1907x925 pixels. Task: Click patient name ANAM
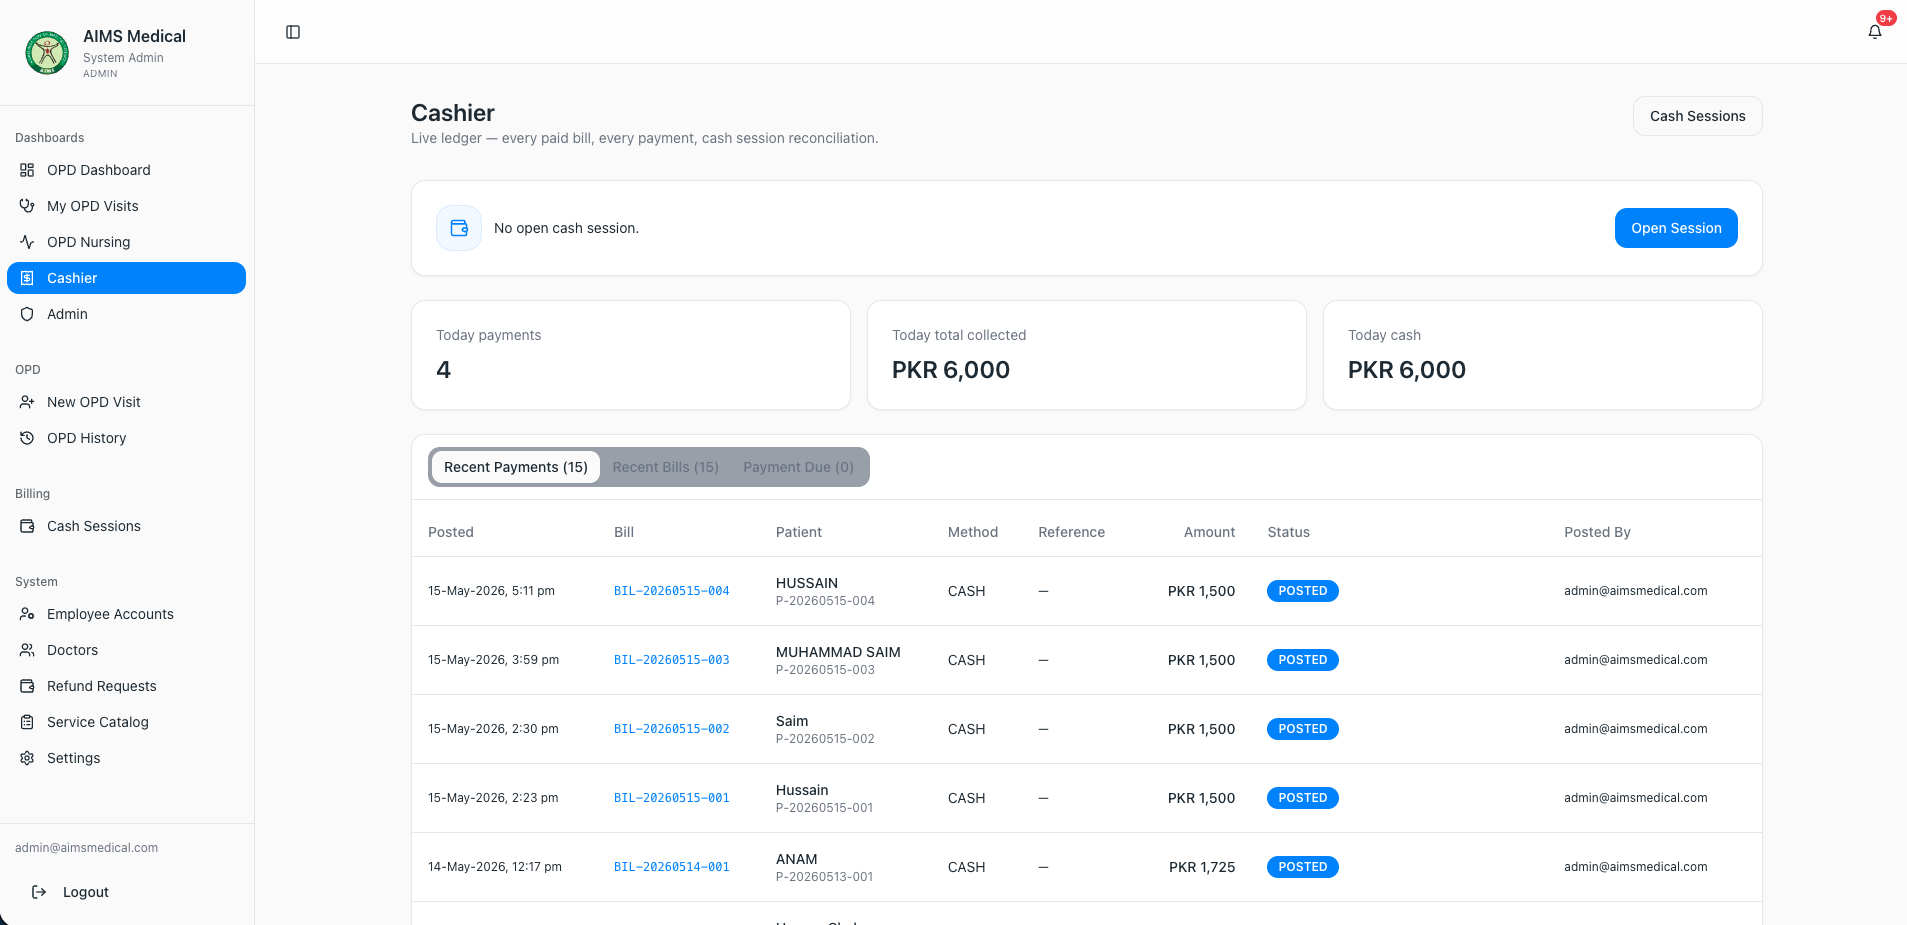(796, 859)
